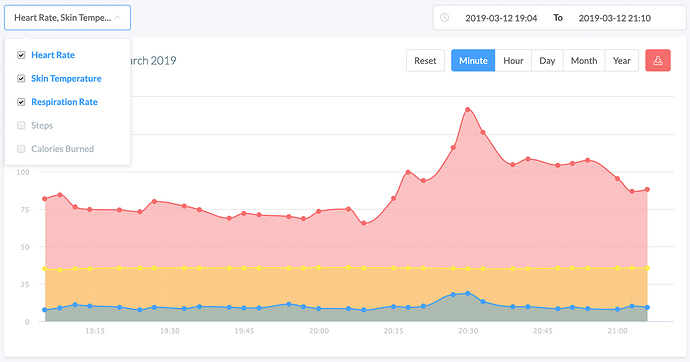
Task: Click the 20:45 x-axis label
Action: 543,331
